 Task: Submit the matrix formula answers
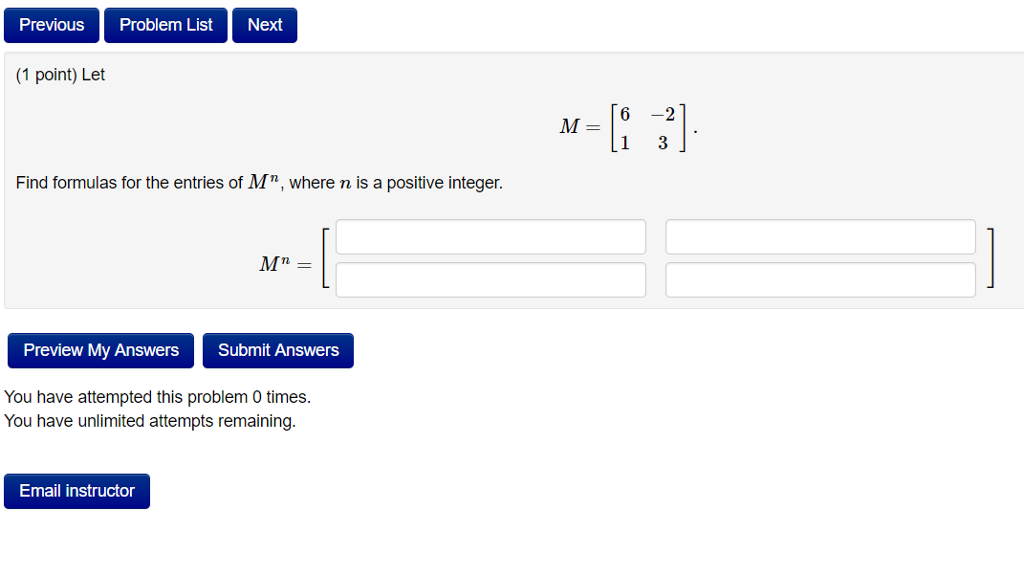click(x=278, y=350)
